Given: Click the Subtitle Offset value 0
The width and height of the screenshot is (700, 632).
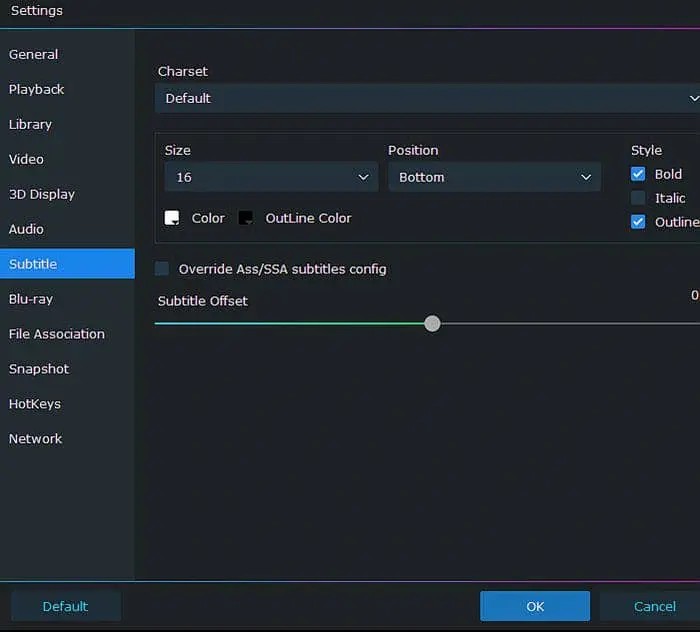Looking at the screenshot, I should [695, 295].
